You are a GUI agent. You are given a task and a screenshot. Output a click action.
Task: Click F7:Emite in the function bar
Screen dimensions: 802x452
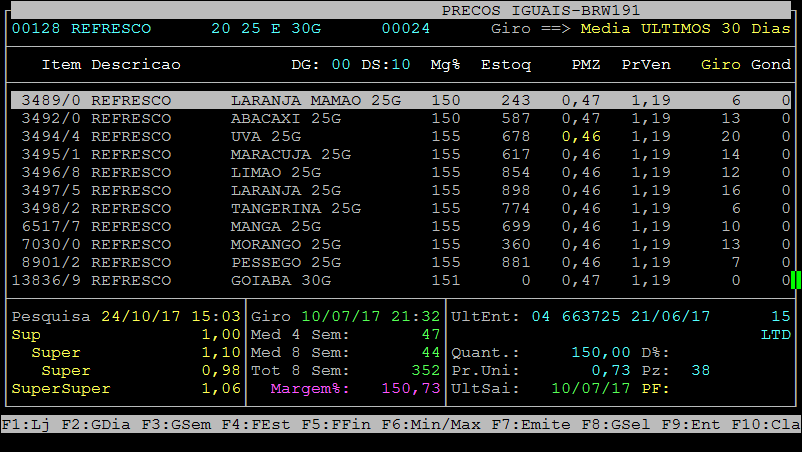tap(530, 425)
